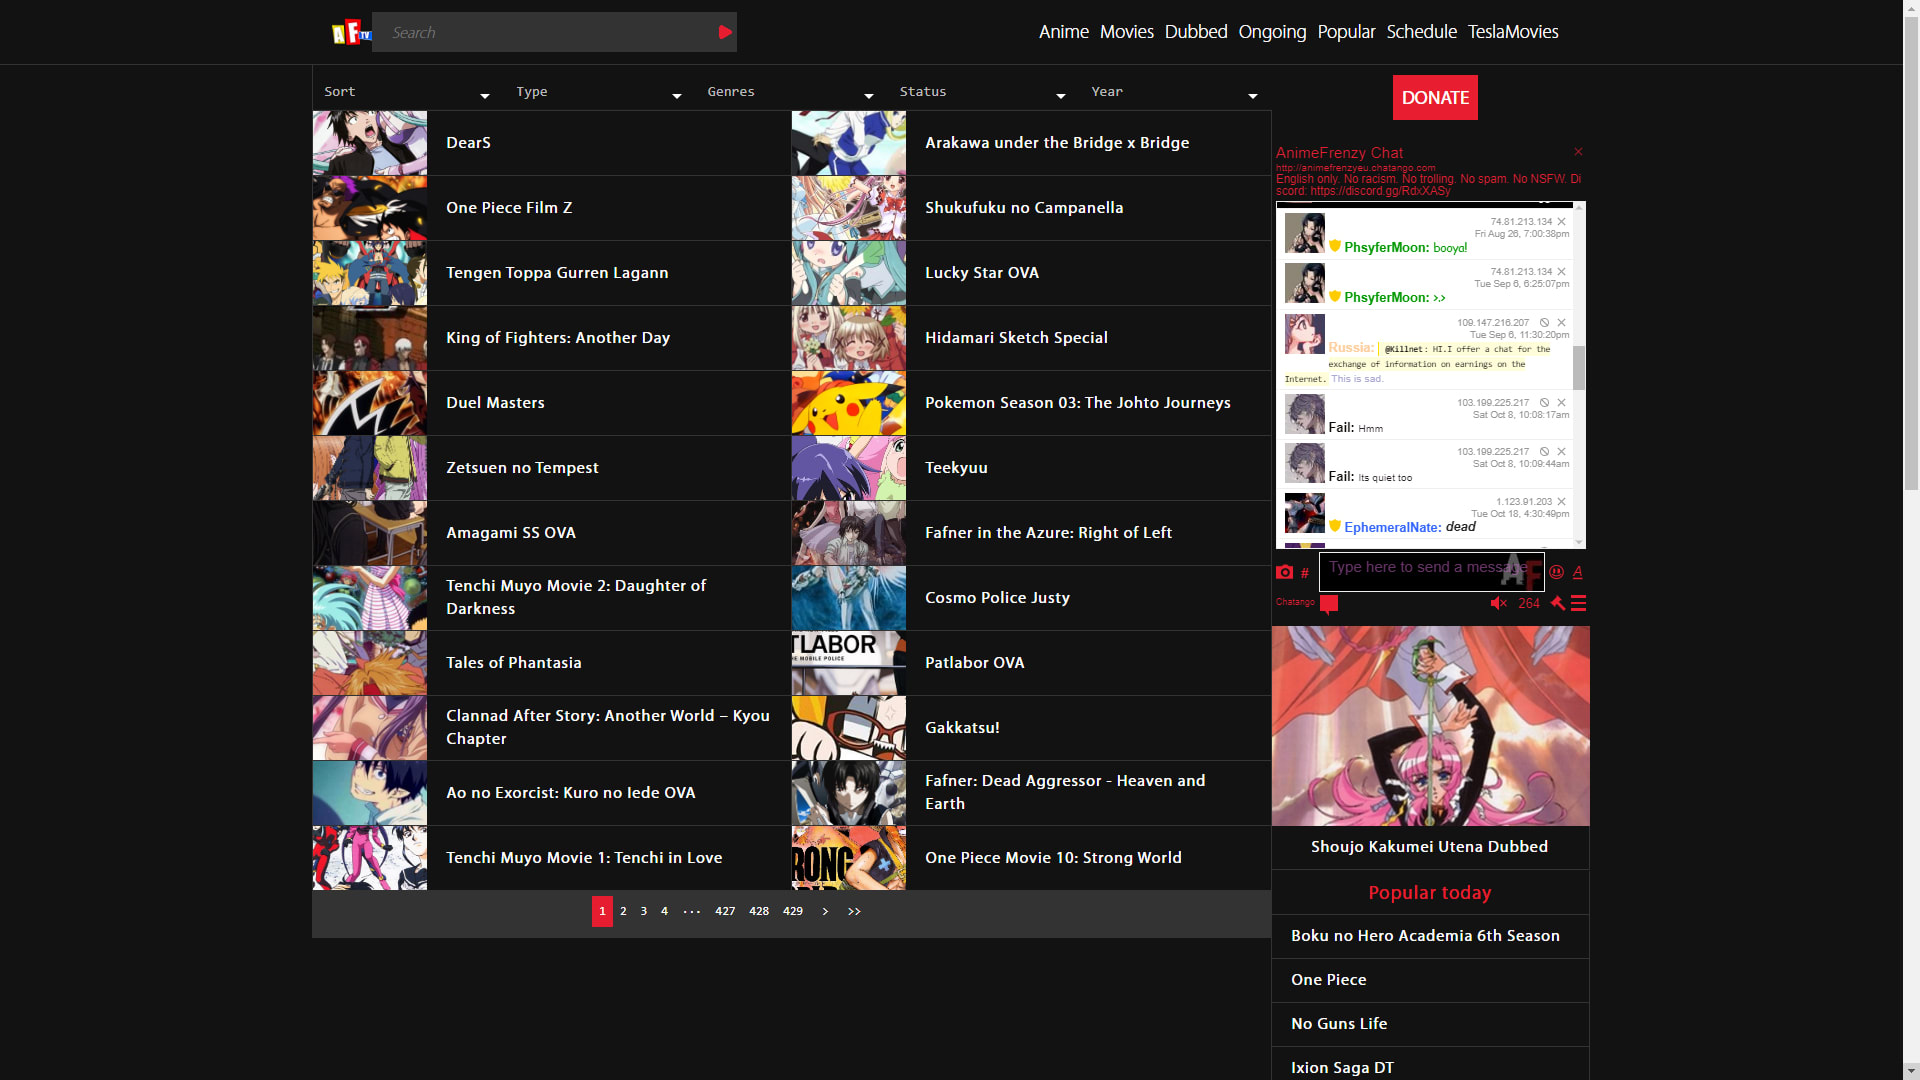Click the One Piece Film Z thumbnail
Viewport: 1920px width, 1080px height.
[370, 208]
